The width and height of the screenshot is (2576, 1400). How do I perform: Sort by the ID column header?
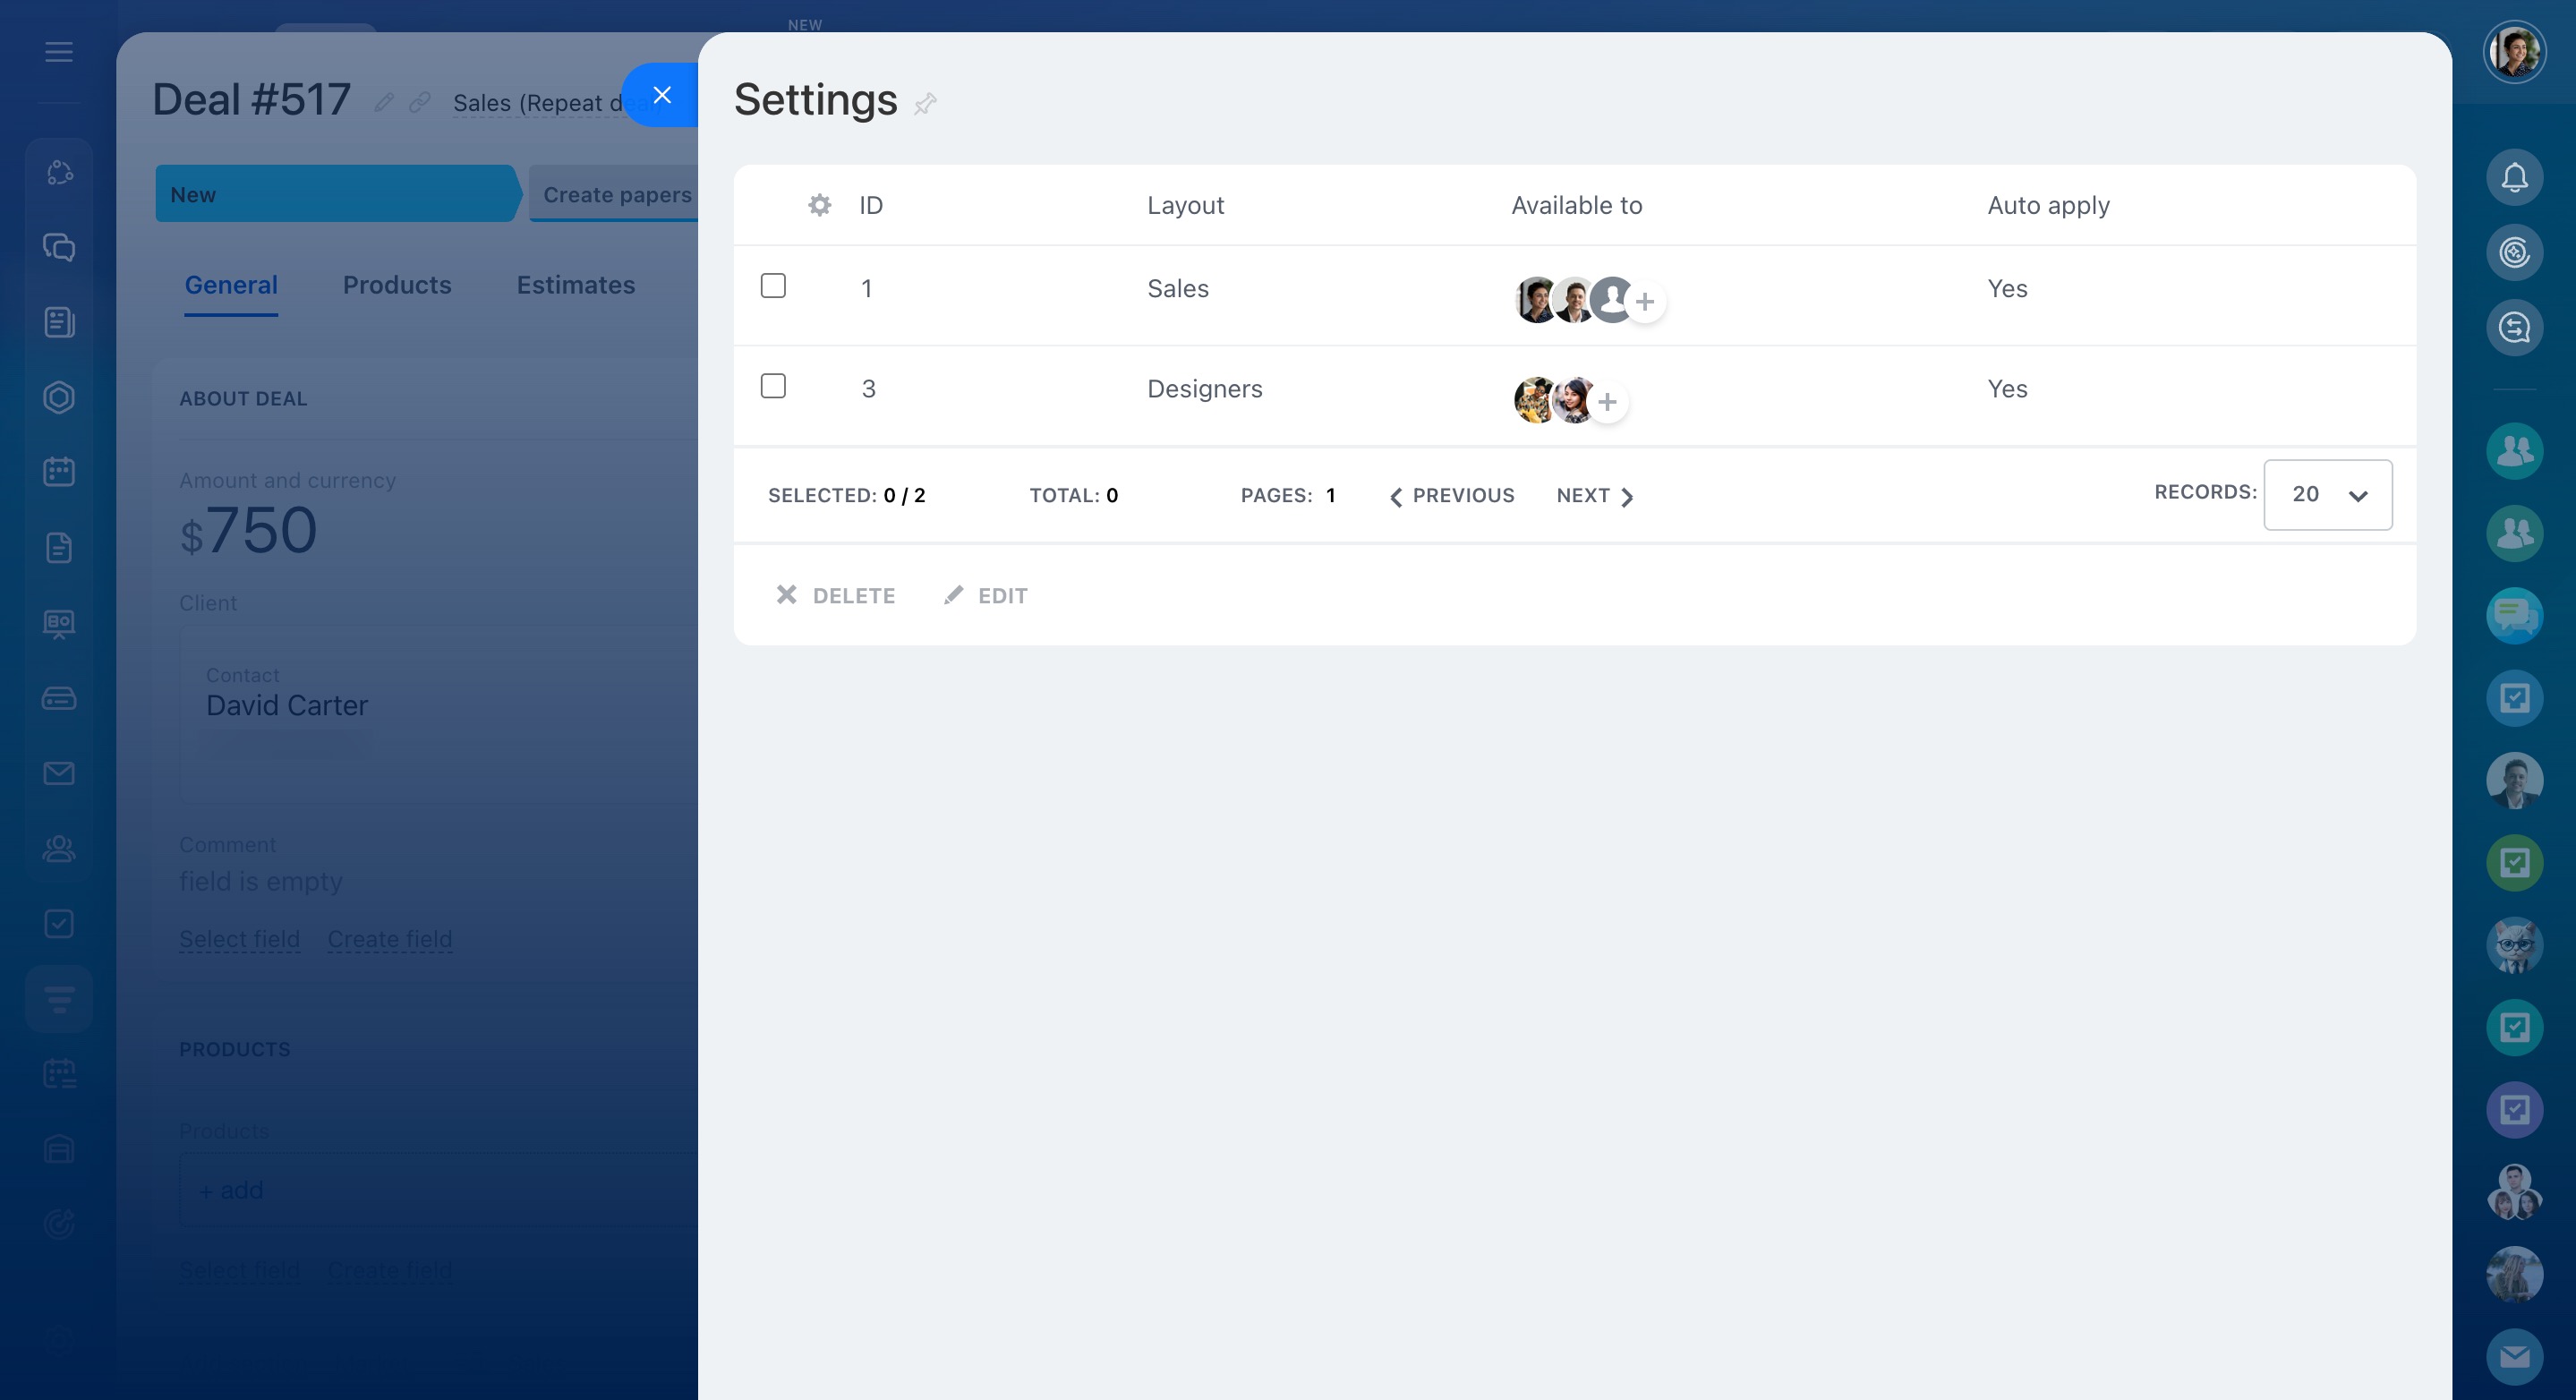pyautogui.click(x=871, y=205)
